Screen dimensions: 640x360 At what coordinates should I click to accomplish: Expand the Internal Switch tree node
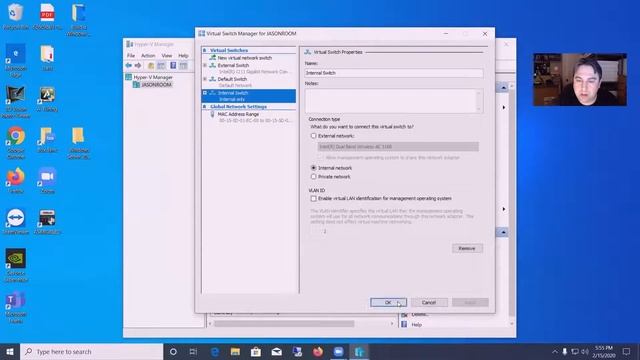[x=205, y=93]
